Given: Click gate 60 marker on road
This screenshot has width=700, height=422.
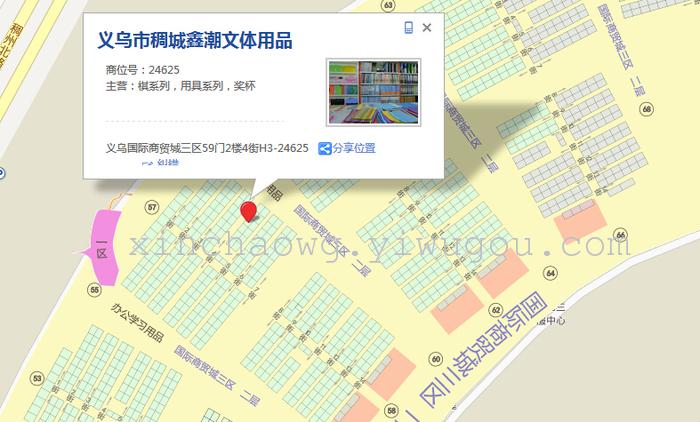Looking at the screenshot, I should 435,359.
